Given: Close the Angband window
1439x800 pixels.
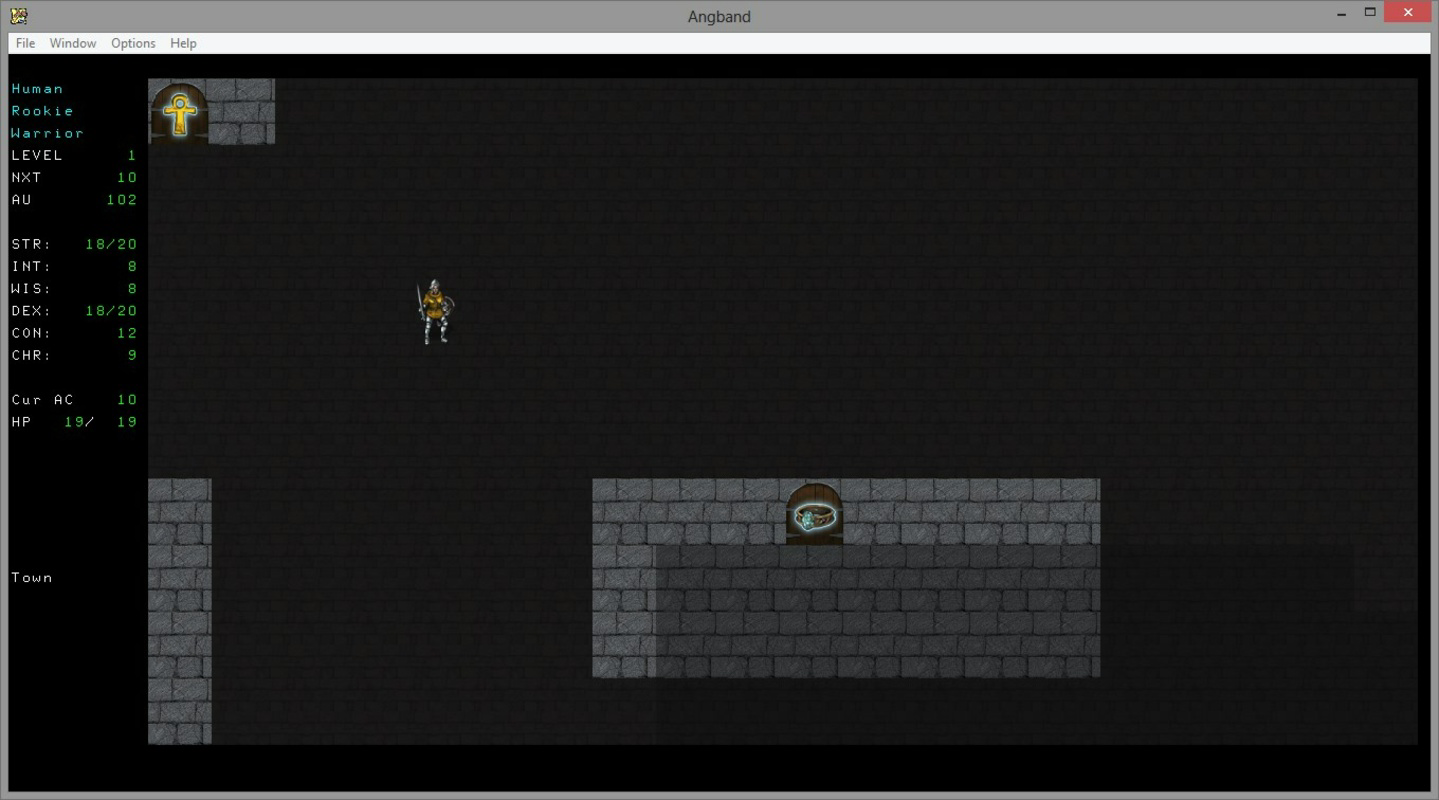Looking at the screenshot, I should click(1409, 13).
